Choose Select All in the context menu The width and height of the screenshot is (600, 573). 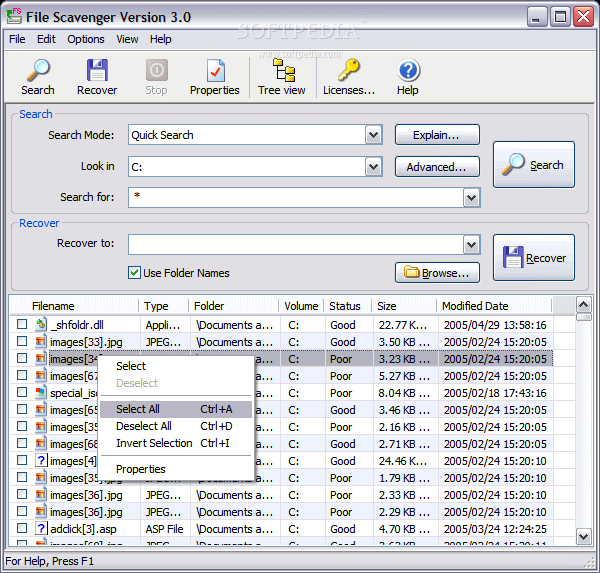tap(176, 409)
